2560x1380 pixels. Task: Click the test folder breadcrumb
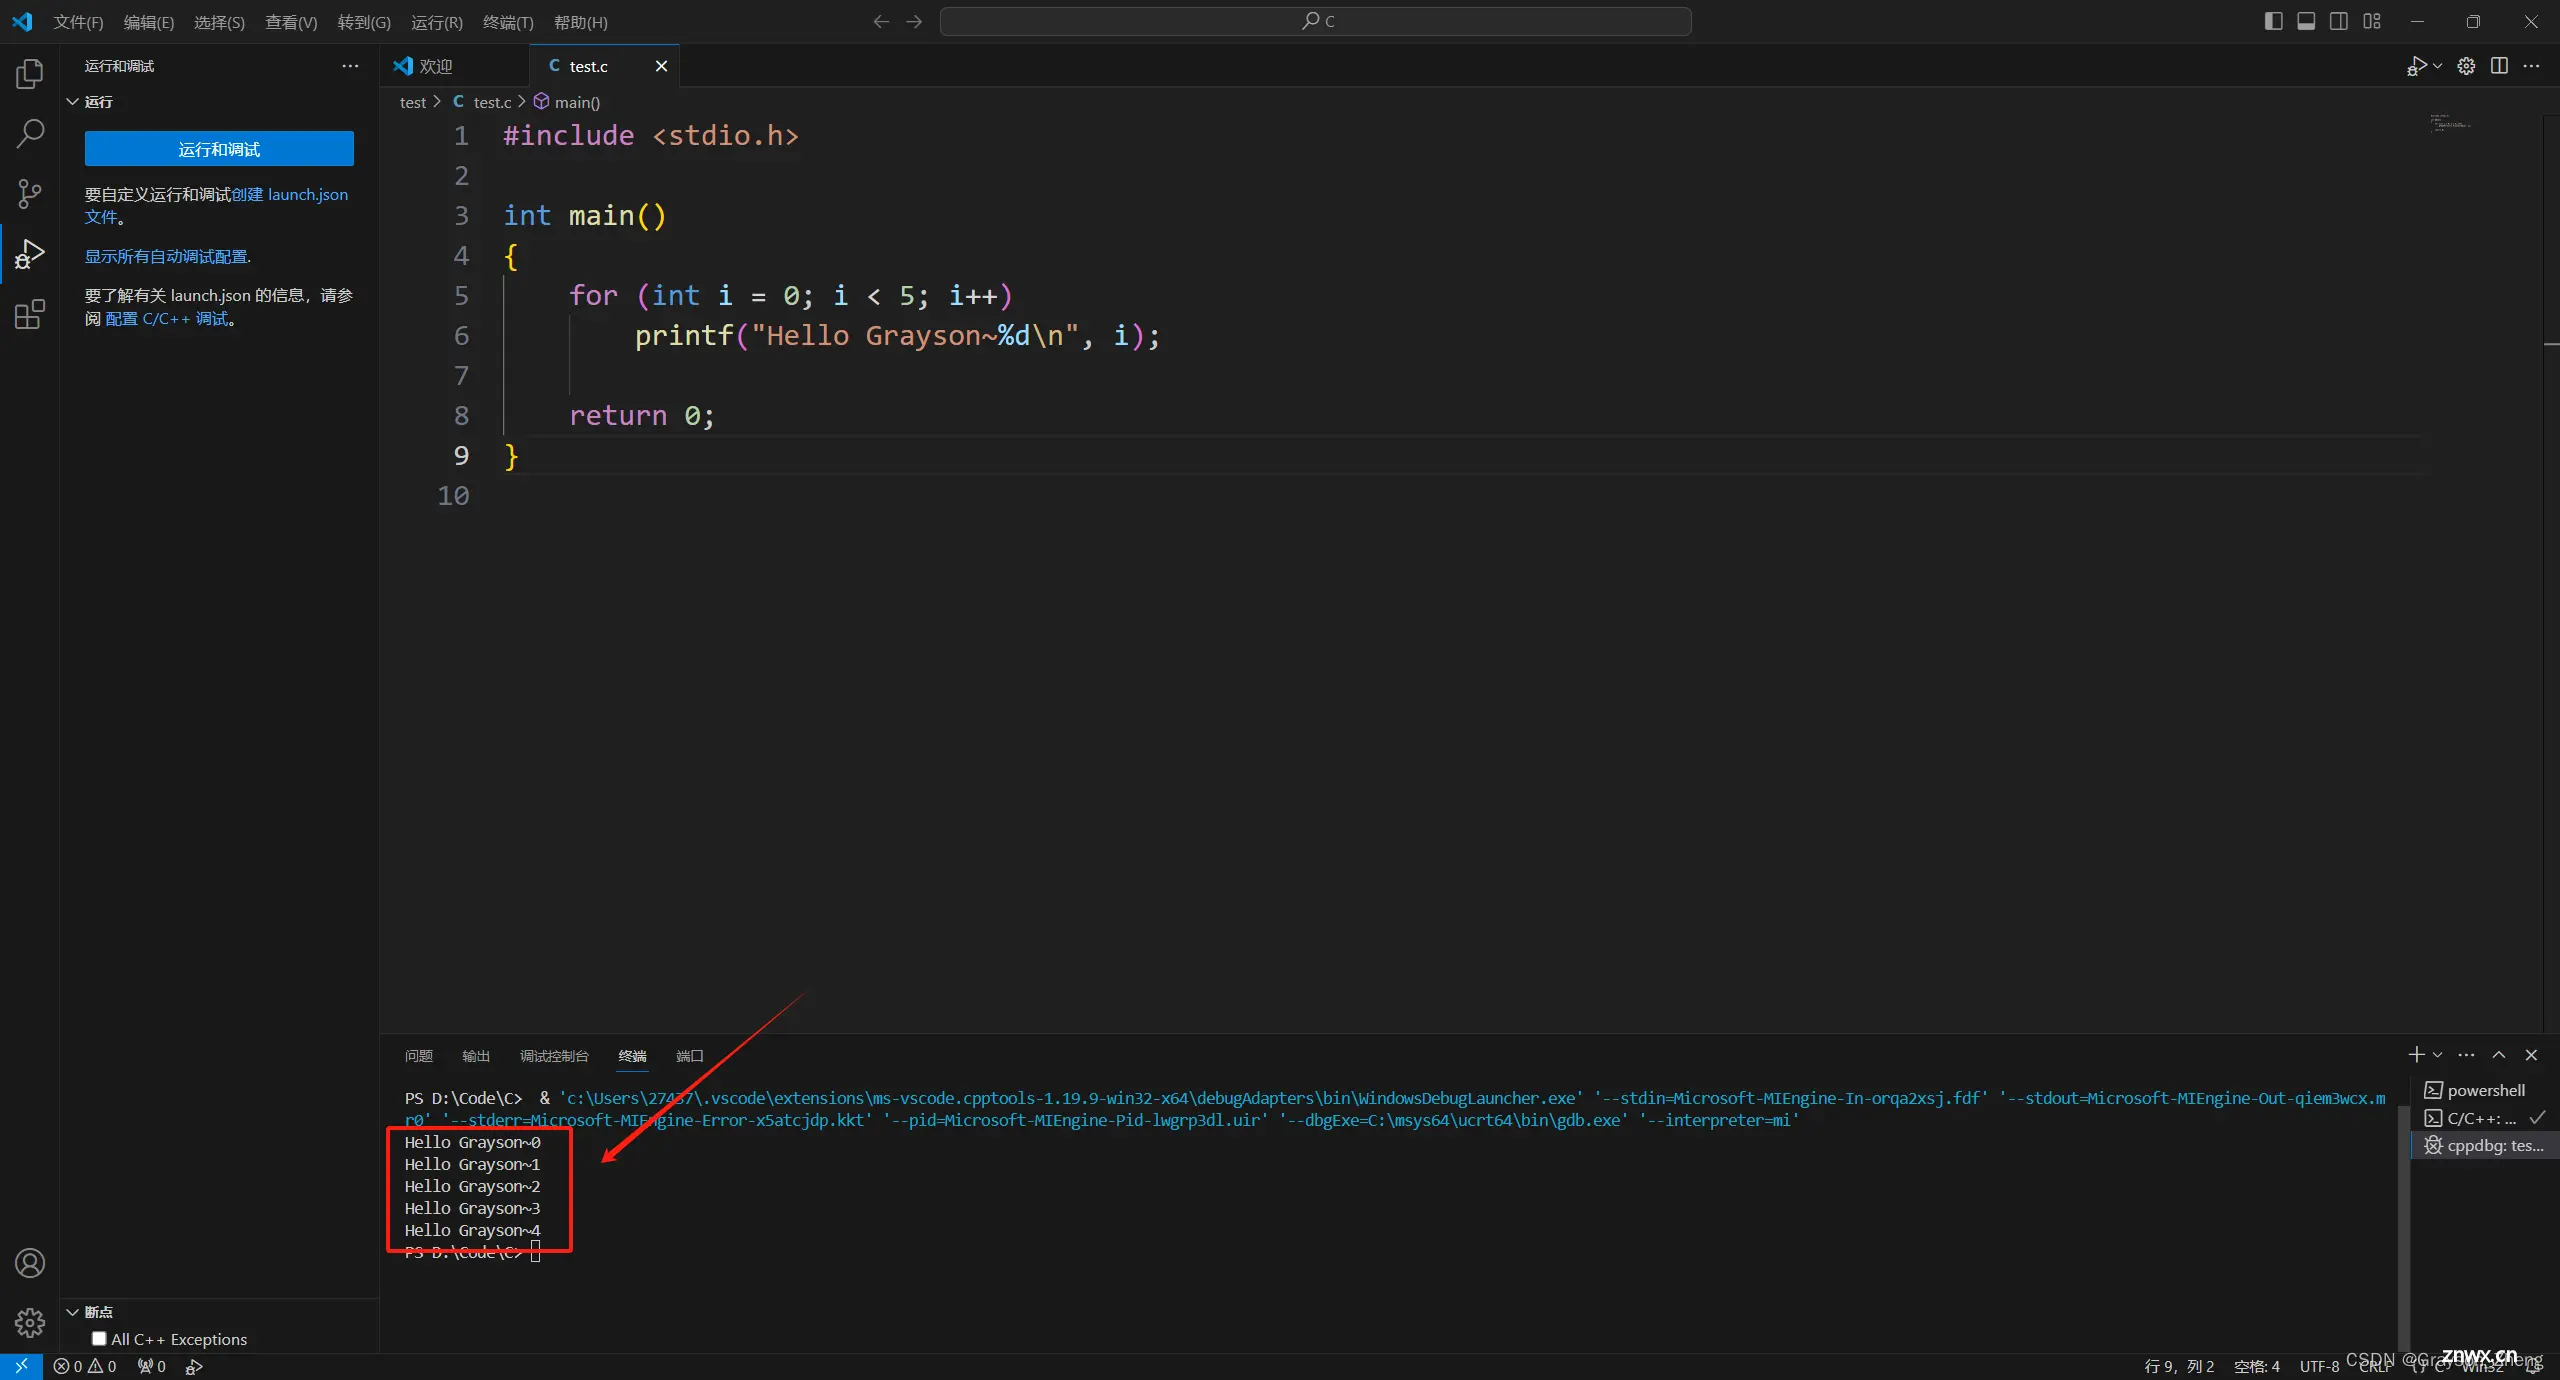pyautogui.click(x=413, y=102)
